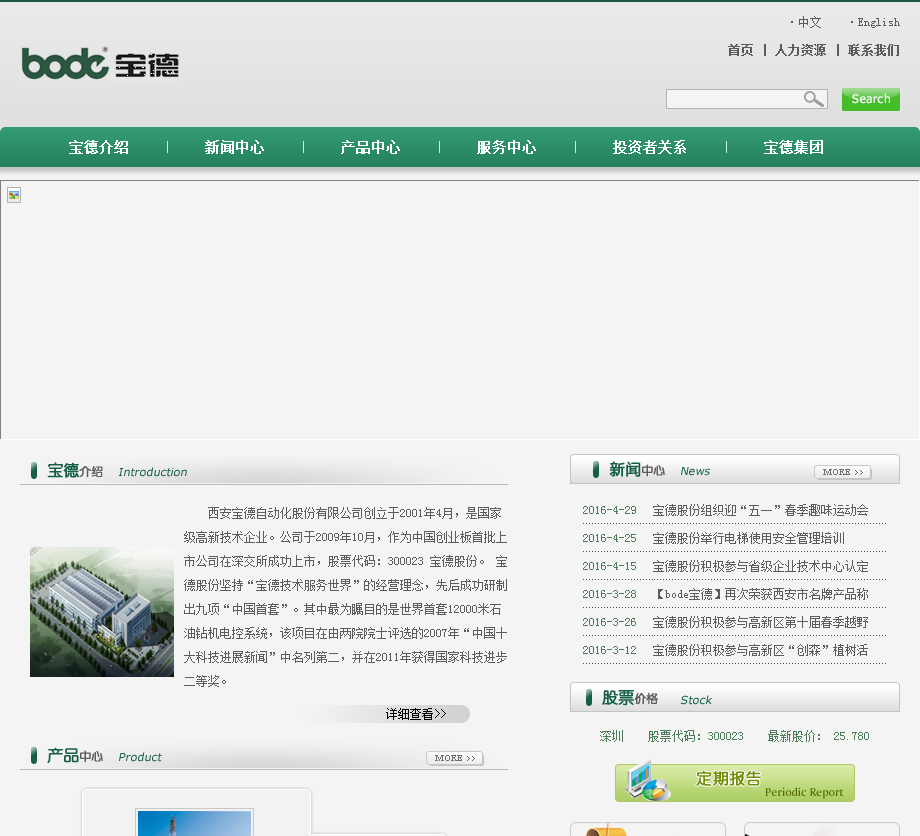This screenshot has width=920, height=836.
Task: Click 详细查看>> under the introduction
Action: [416, 714]
